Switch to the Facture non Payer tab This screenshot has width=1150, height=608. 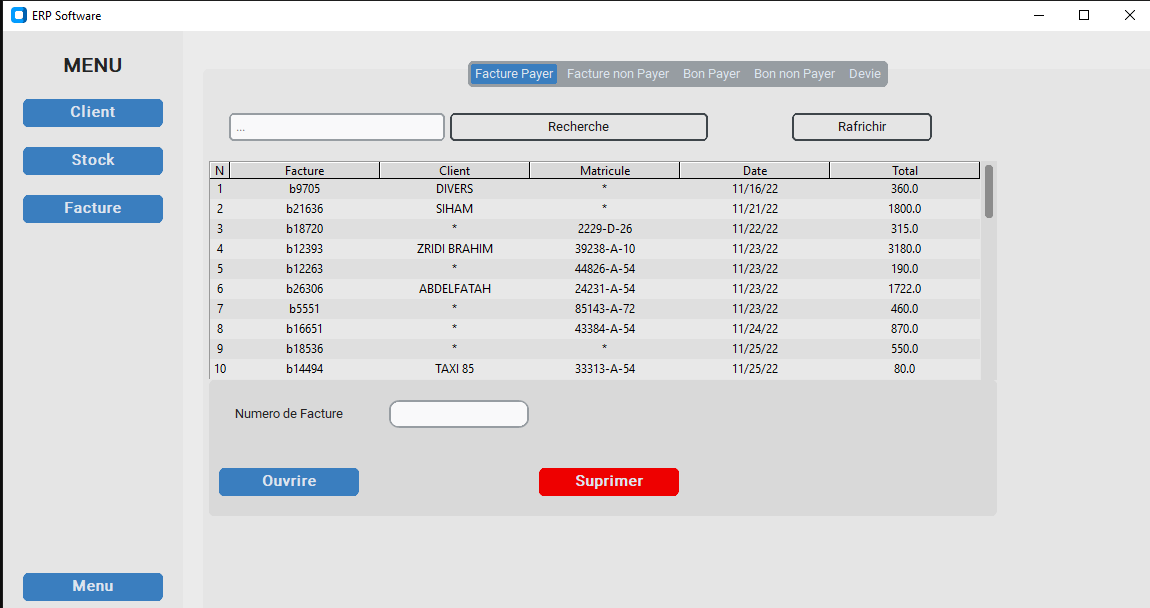click(617, 73)
